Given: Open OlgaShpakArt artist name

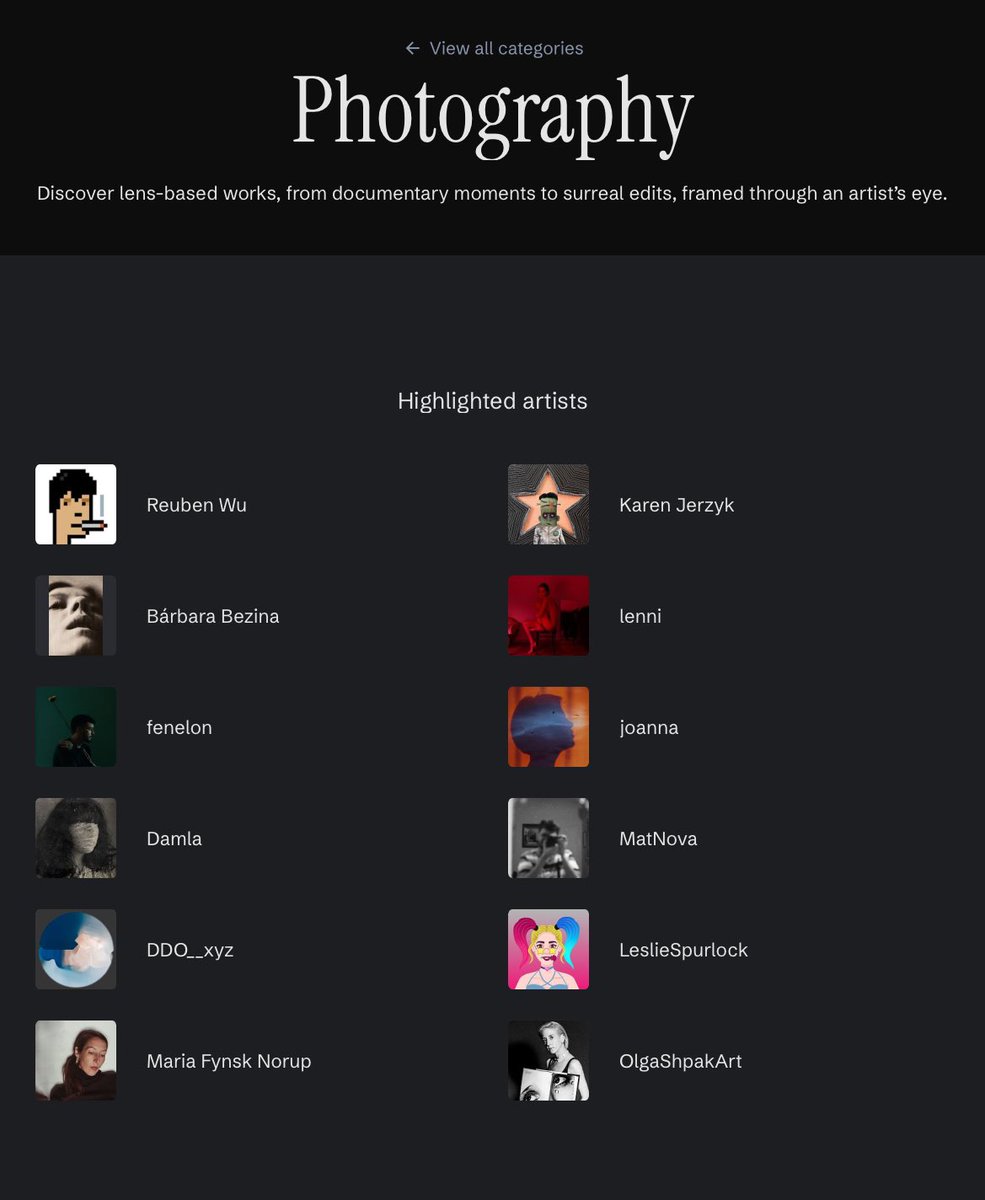Looking at the screenshot, I should point(681,1061).
